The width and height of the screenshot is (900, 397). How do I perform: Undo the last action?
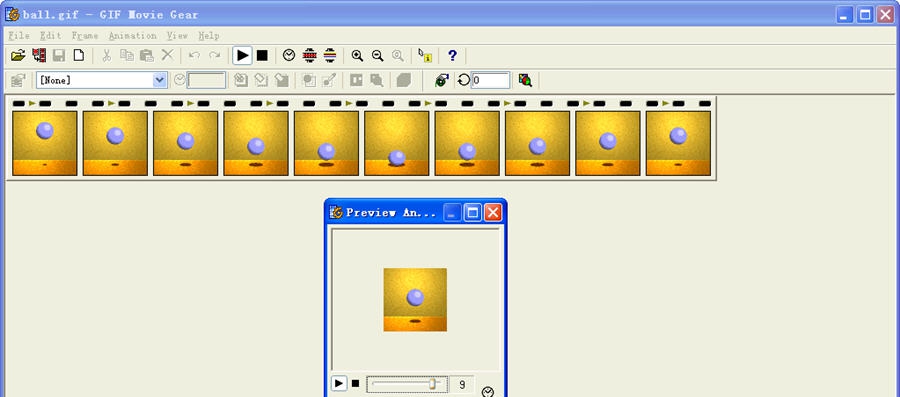(195, 56)
